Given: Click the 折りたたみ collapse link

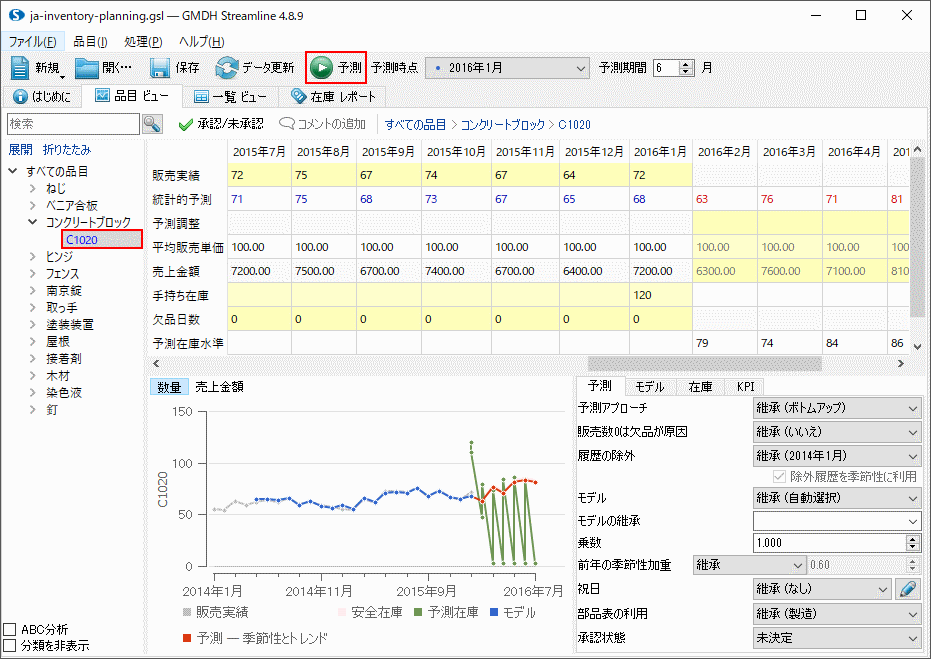Looking at the screenshot, I should [x=66, y=149].
